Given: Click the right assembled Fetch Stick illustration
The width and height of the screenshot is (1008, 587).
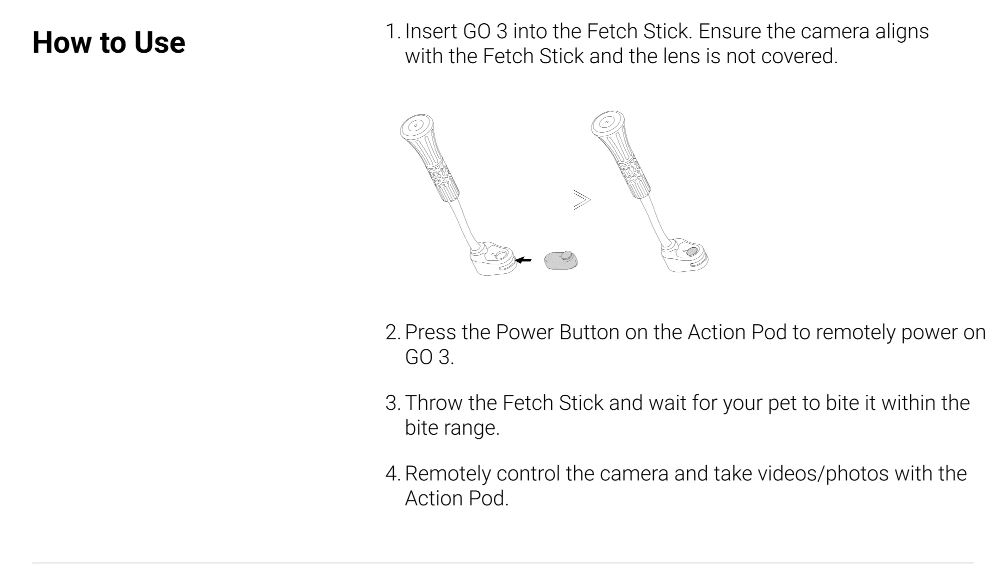Looking at the screenshot, I should (649, 192).
